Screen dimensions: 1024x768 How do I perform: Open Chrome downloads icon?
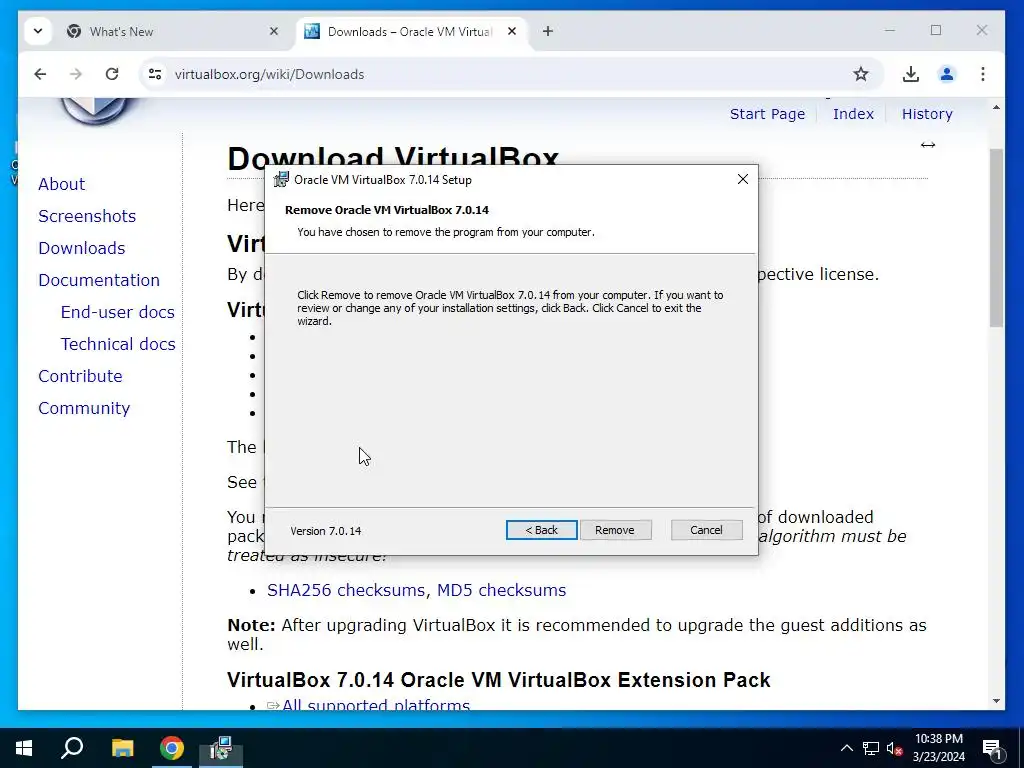click(910, 74)
